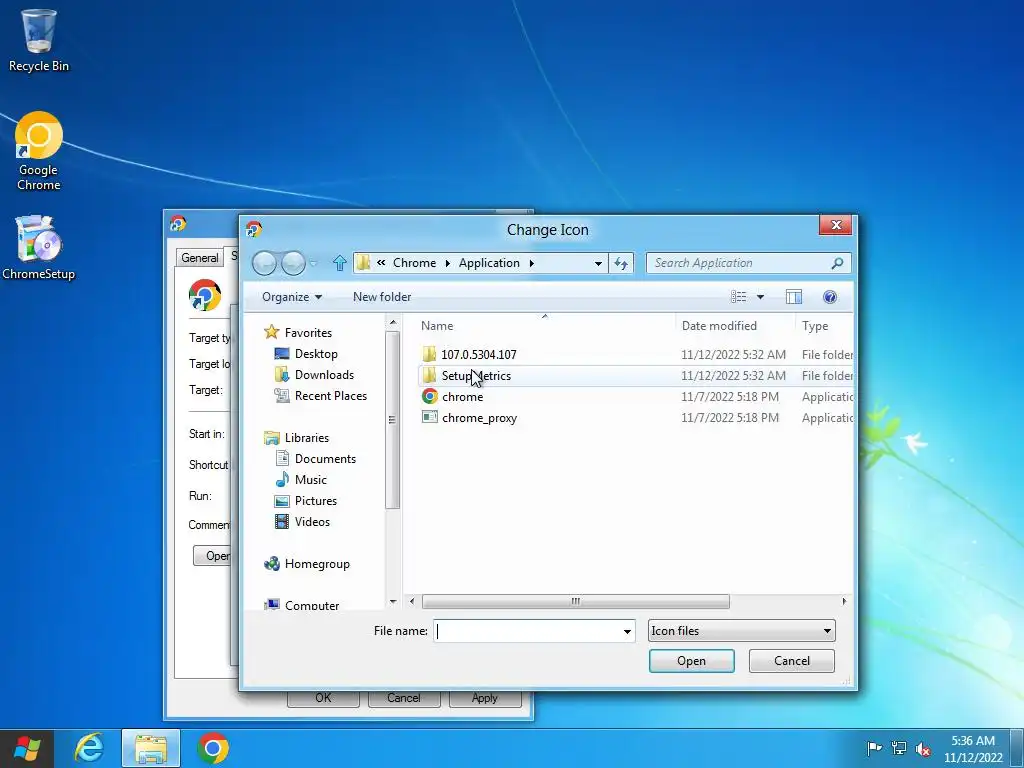Open File Explorer from taskbar
The height and width of the screenshot is (768, 1024).
coord(151,748)
